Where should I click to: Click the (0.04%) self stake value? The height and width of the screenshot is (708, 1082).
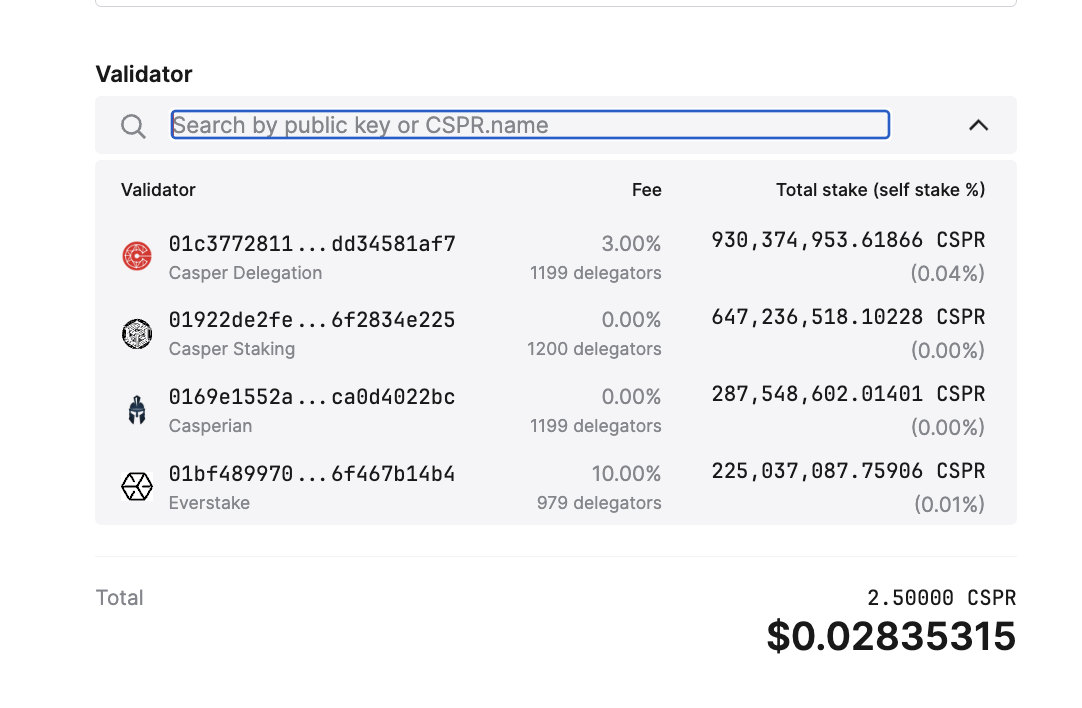click(947, 274)
